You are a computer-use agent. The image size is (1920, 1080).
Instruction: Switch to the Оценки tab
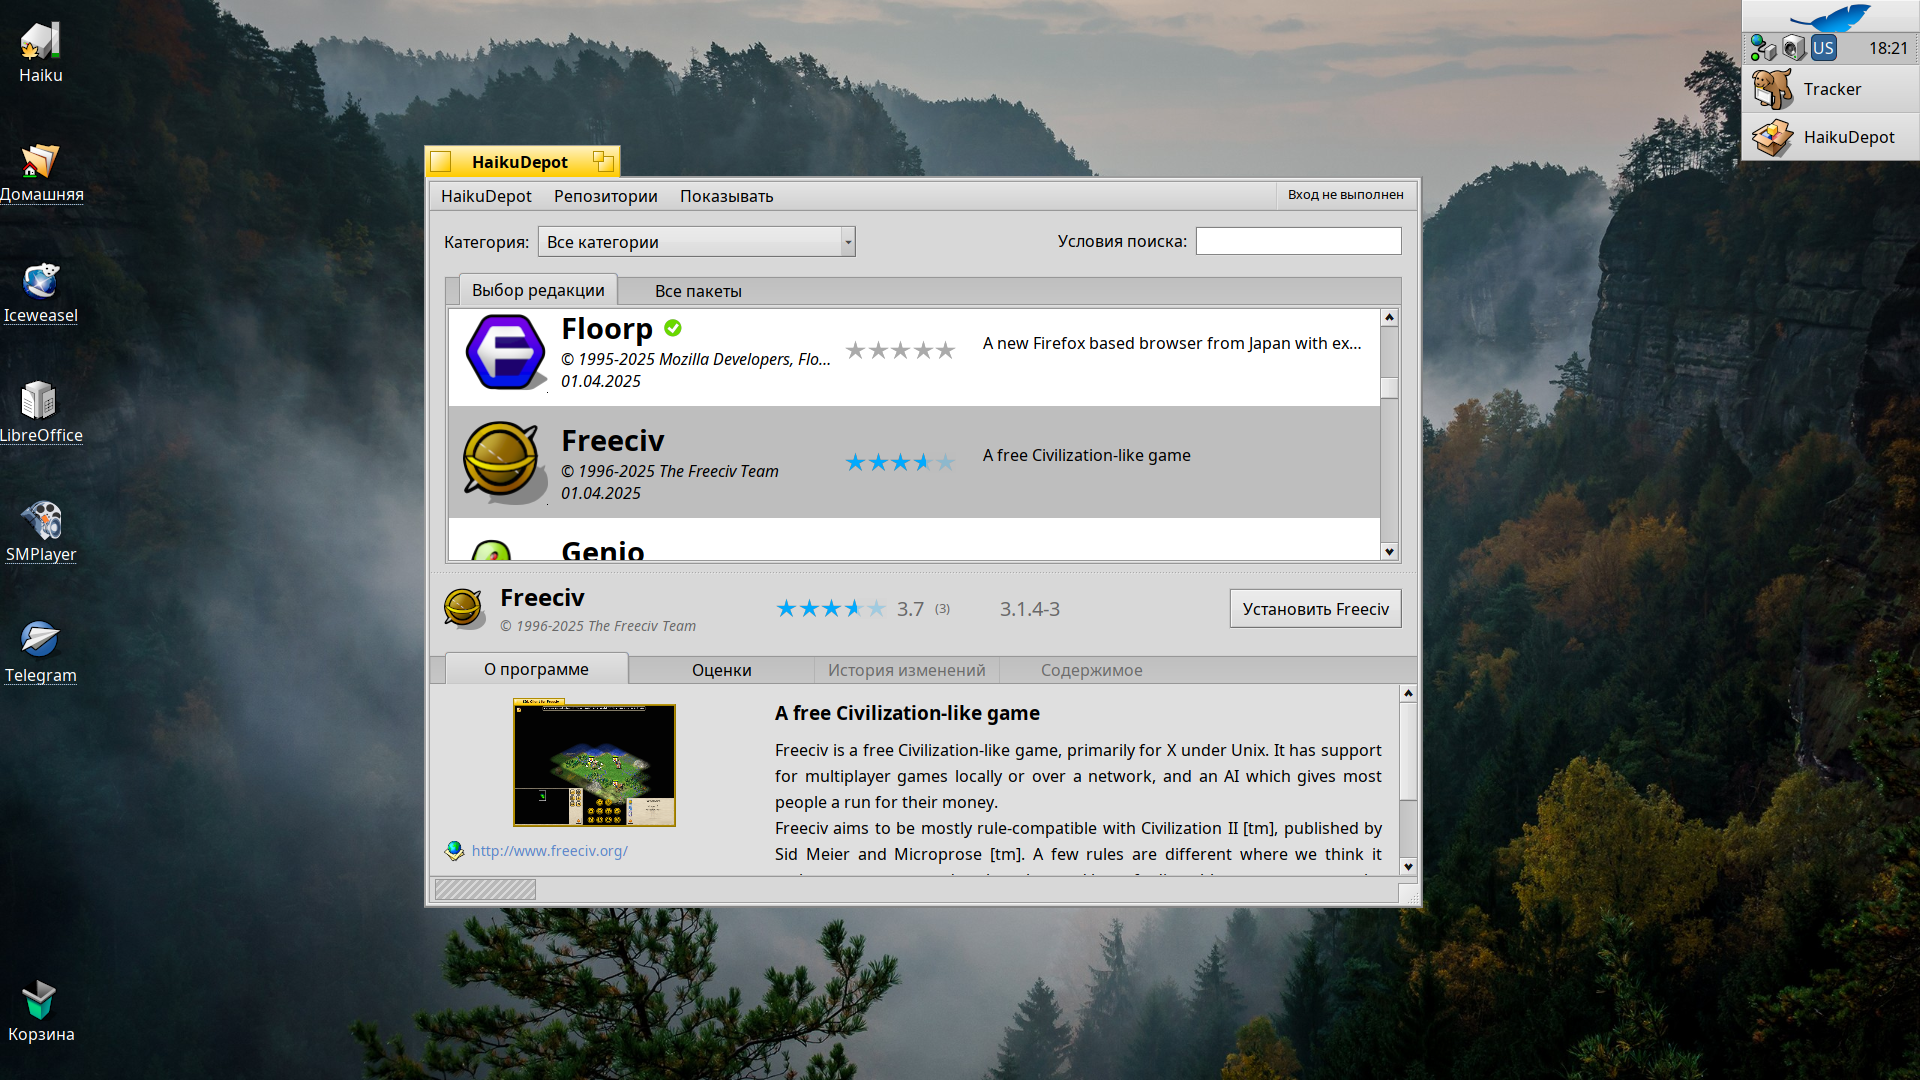click(x=721, y=670)
